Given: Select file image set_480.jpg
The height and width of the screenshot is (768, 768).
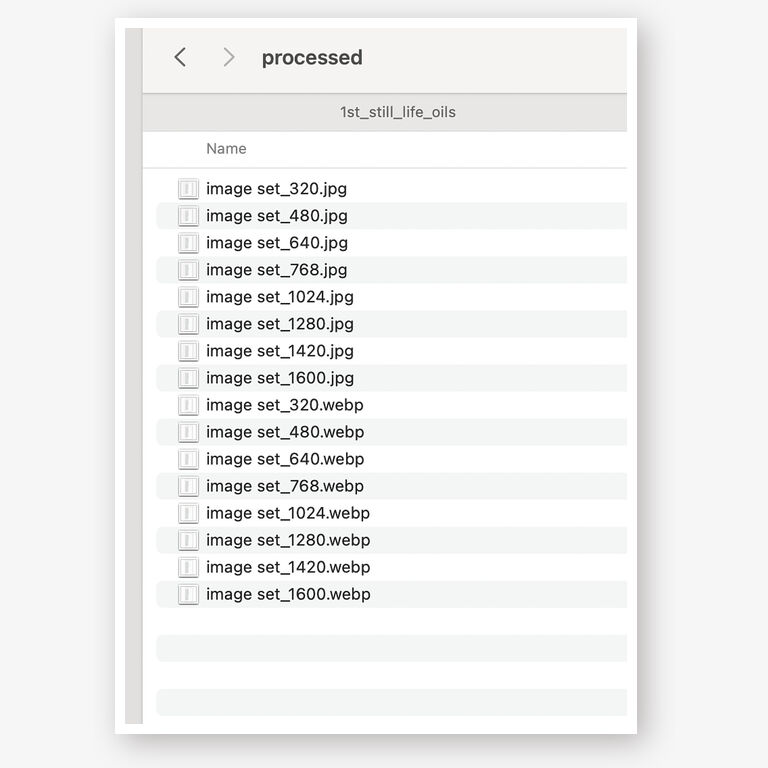Looking at the screenshot, I should [276, 216].
